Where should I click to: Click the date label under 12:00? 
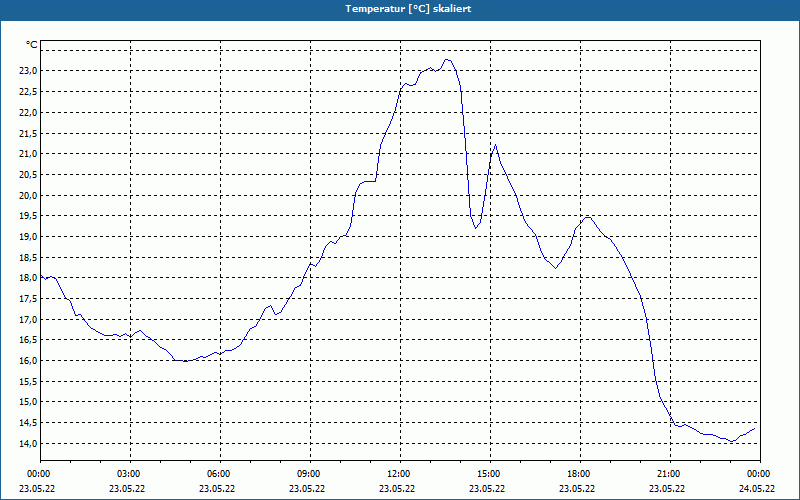(x=397, y=489)
